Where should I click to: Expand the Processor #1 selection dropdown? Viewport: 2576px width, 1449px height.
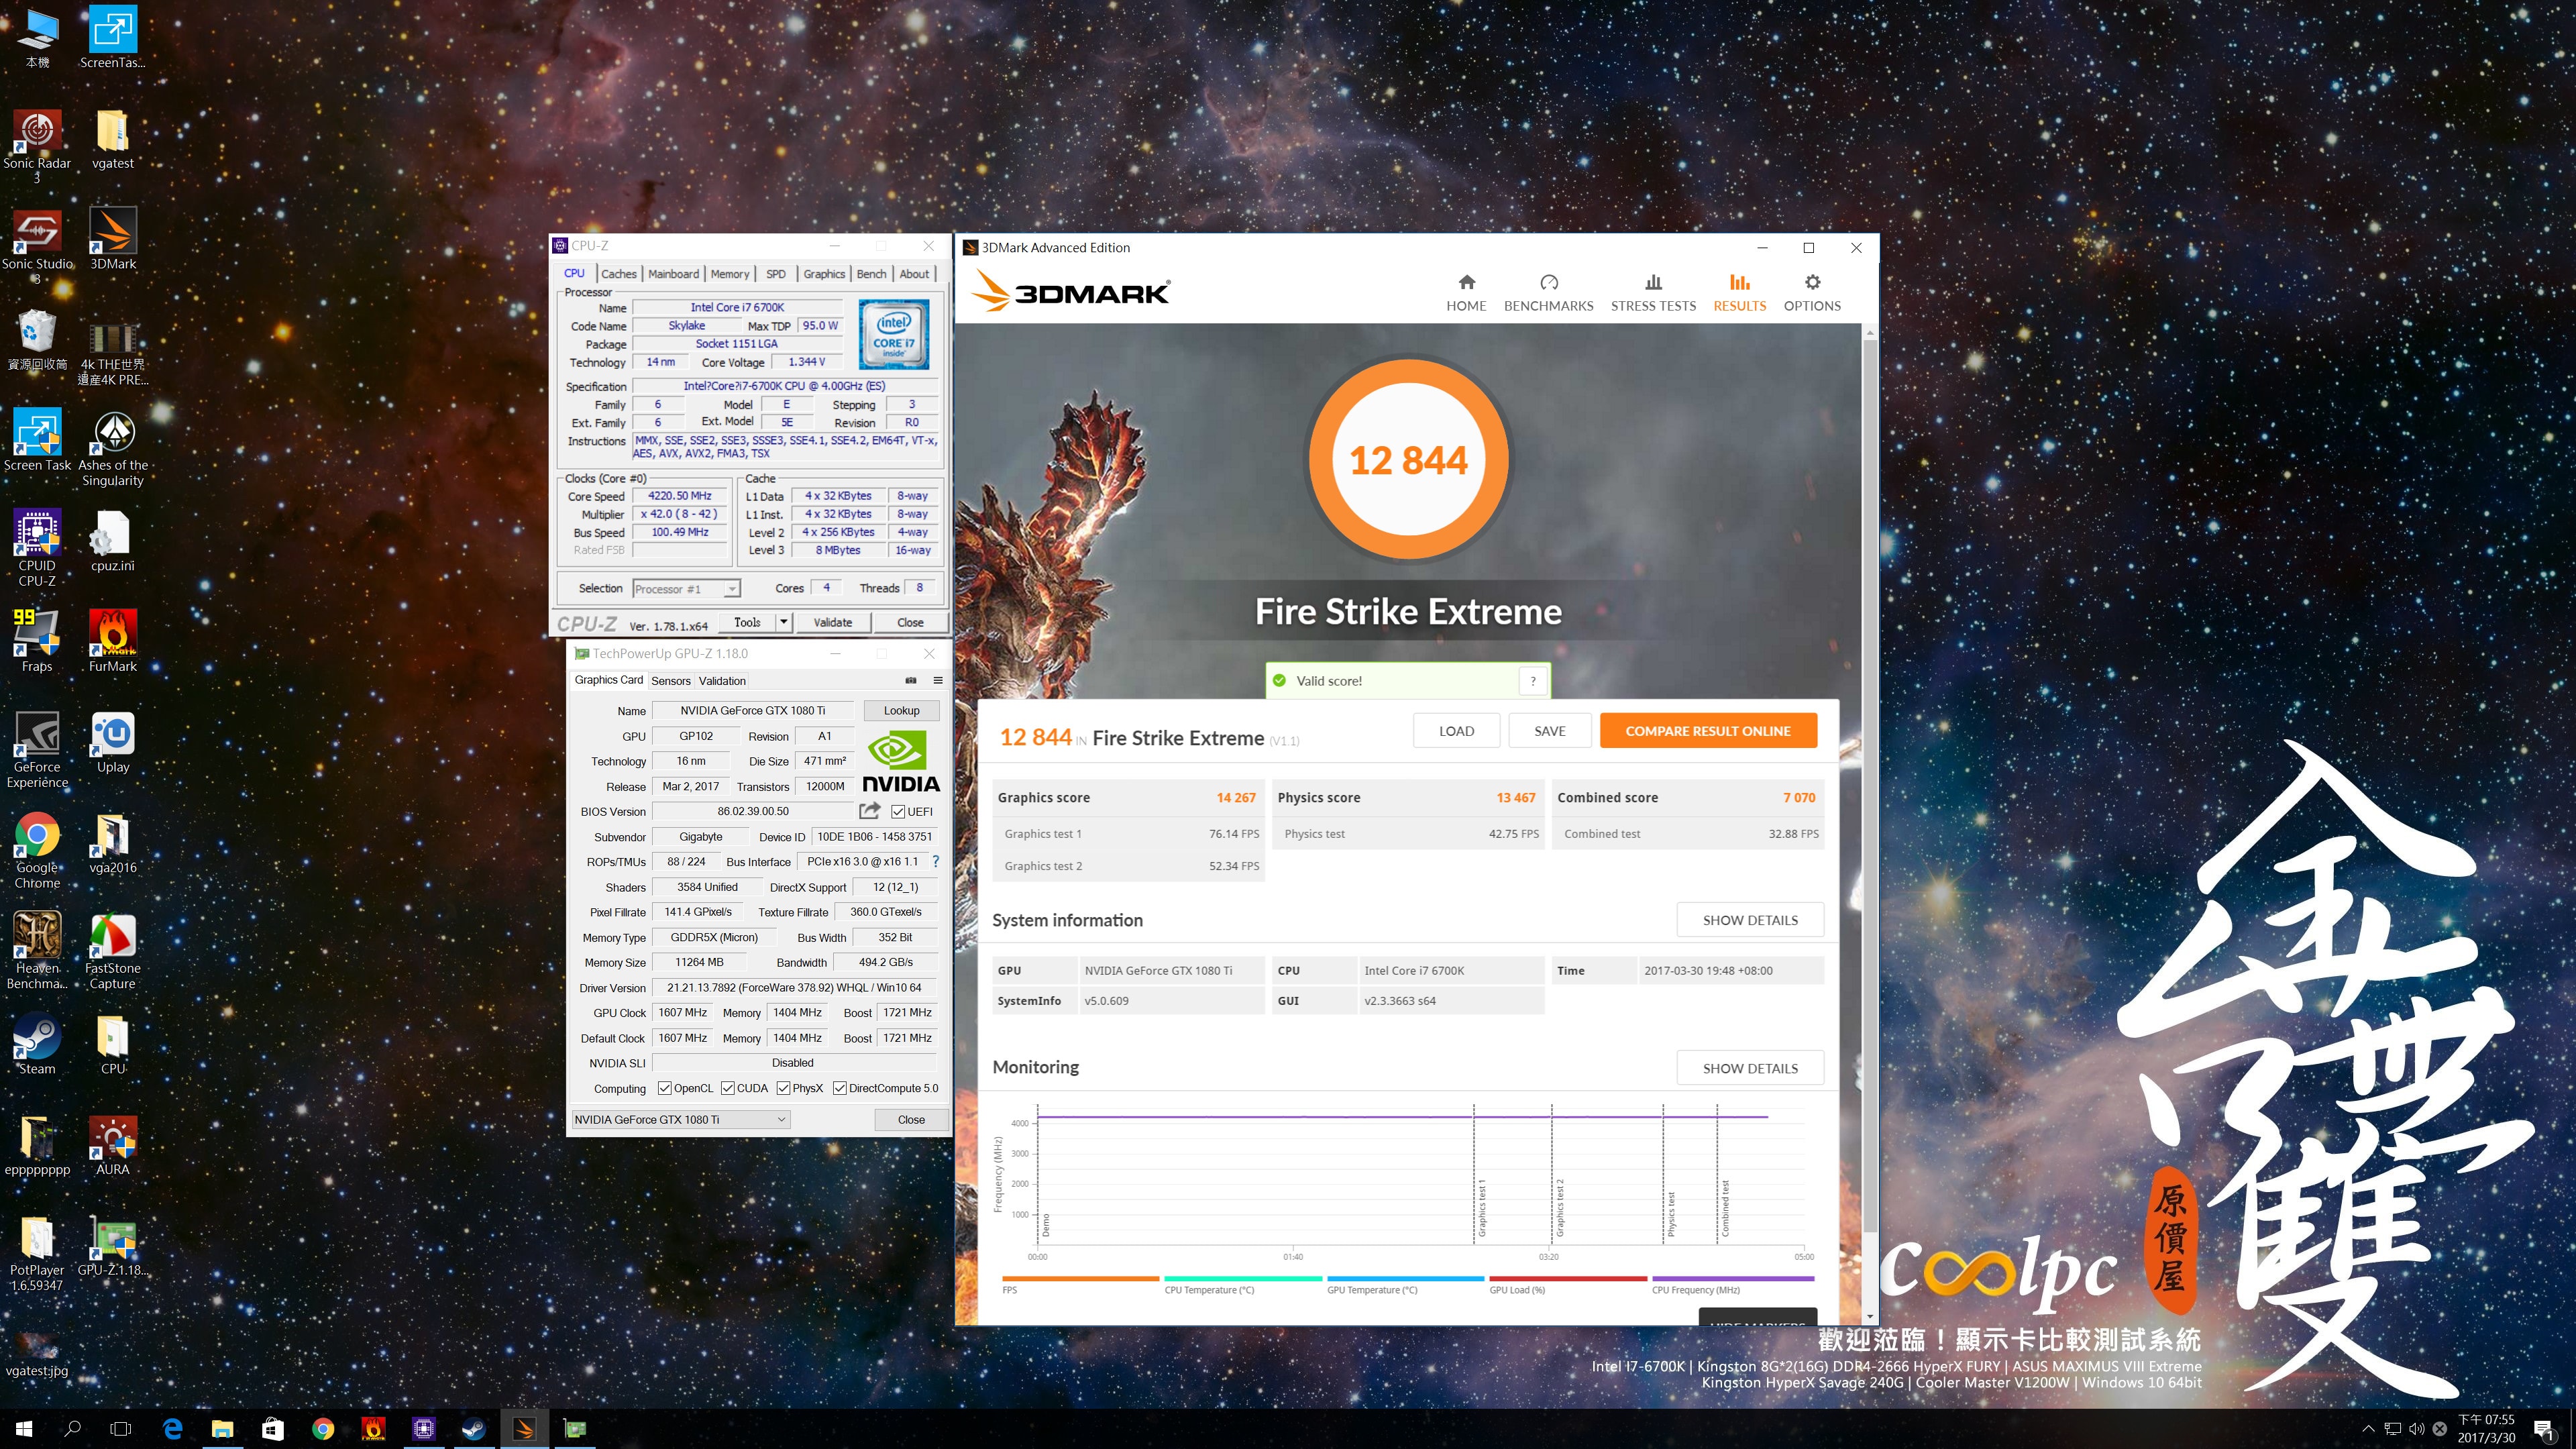click(732, 589)
